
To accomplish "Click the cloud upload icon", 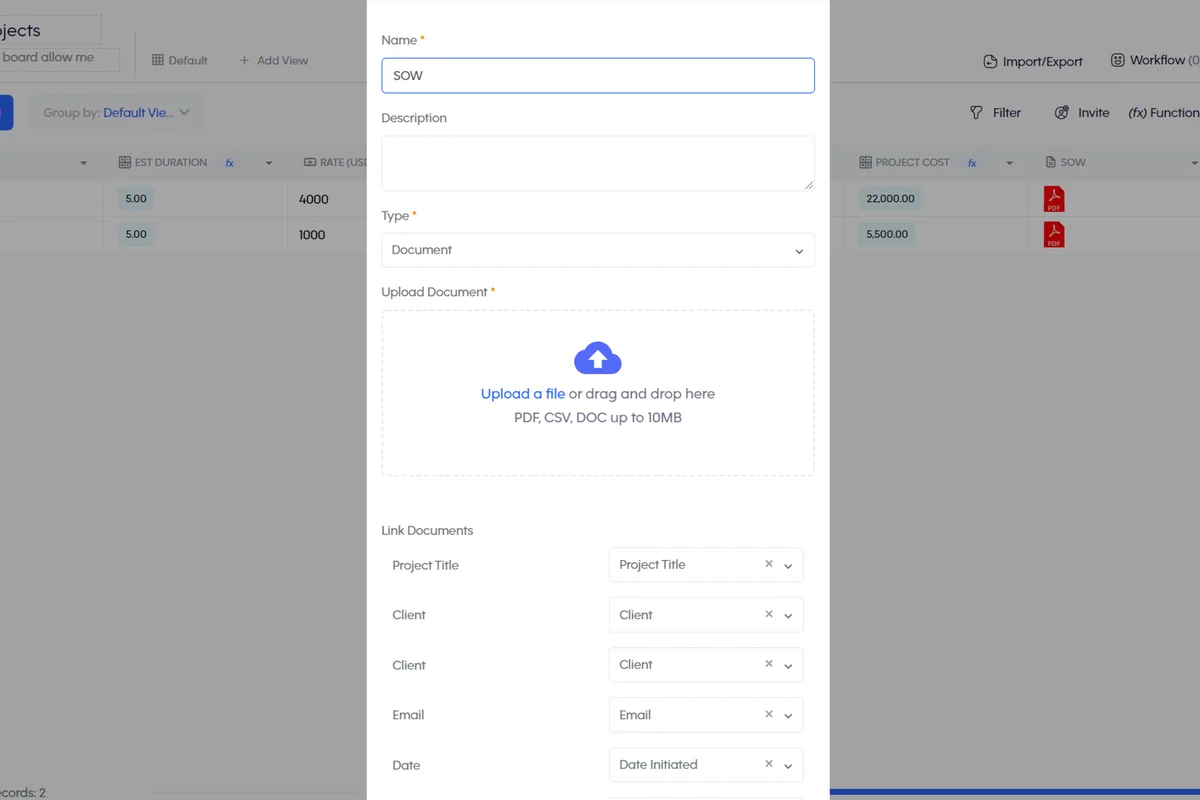I will 598,358.
